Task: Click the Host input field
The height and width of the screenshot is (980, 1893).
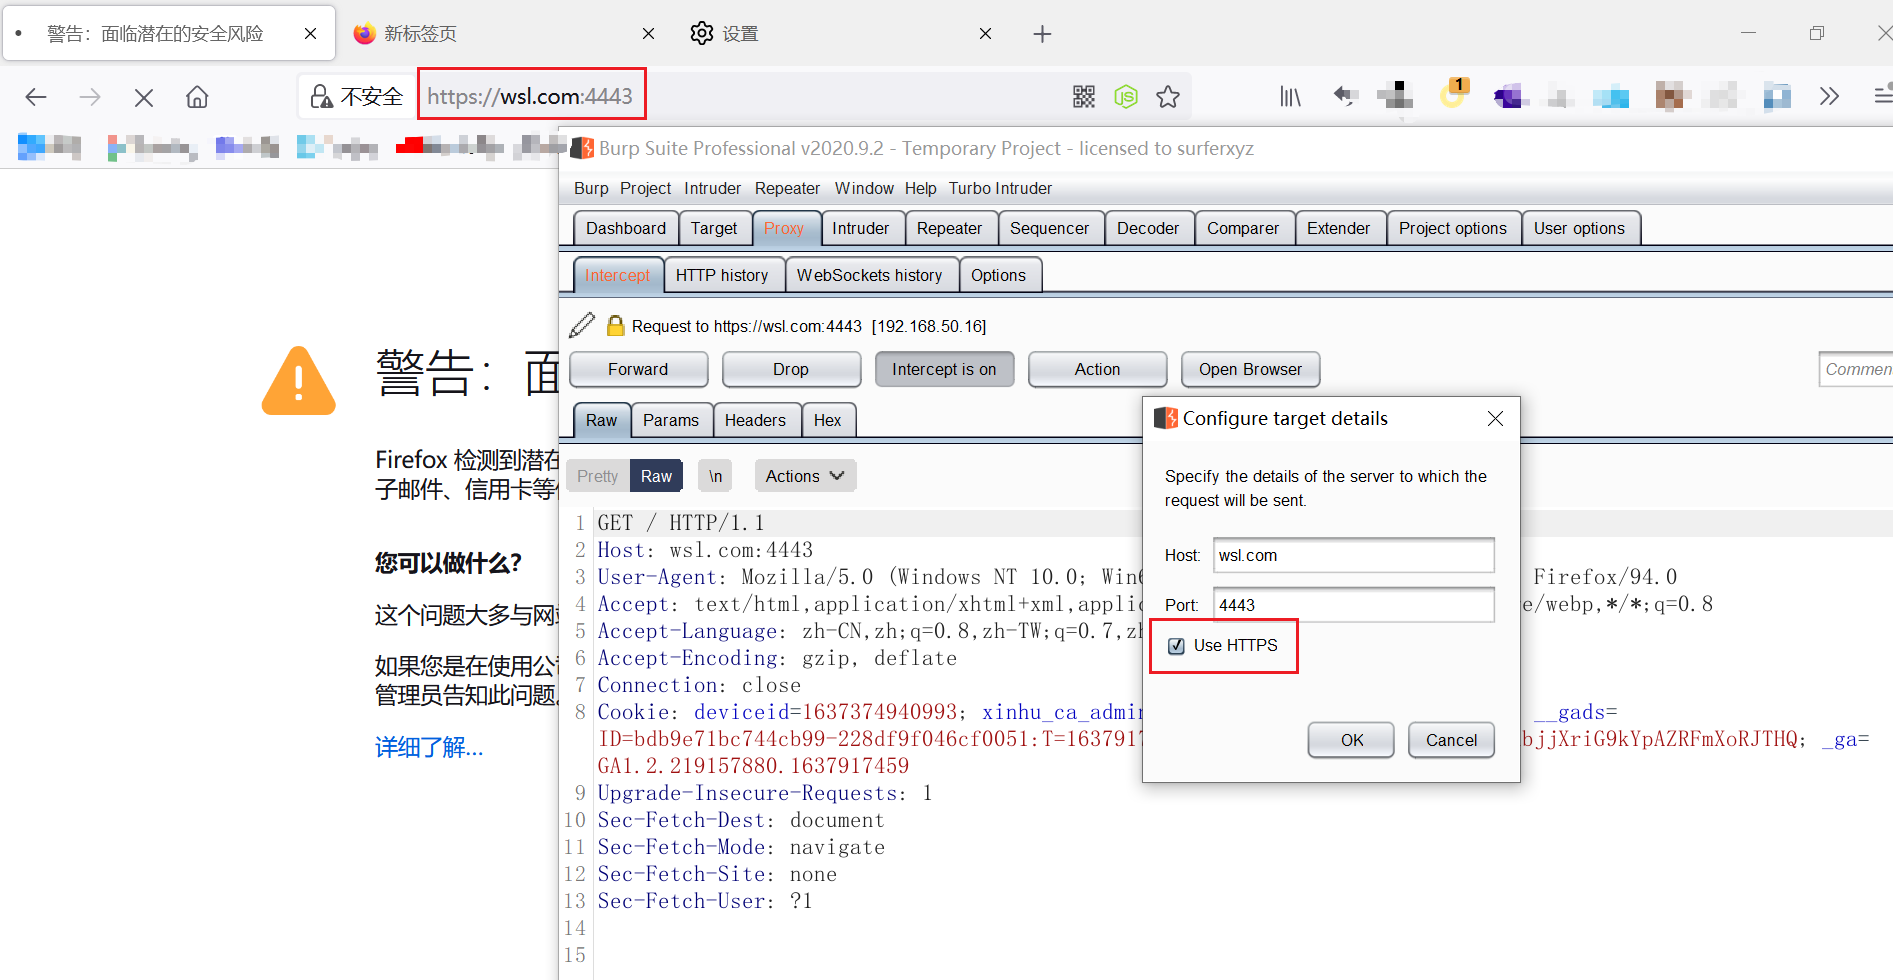Action: coord(1354,555)
